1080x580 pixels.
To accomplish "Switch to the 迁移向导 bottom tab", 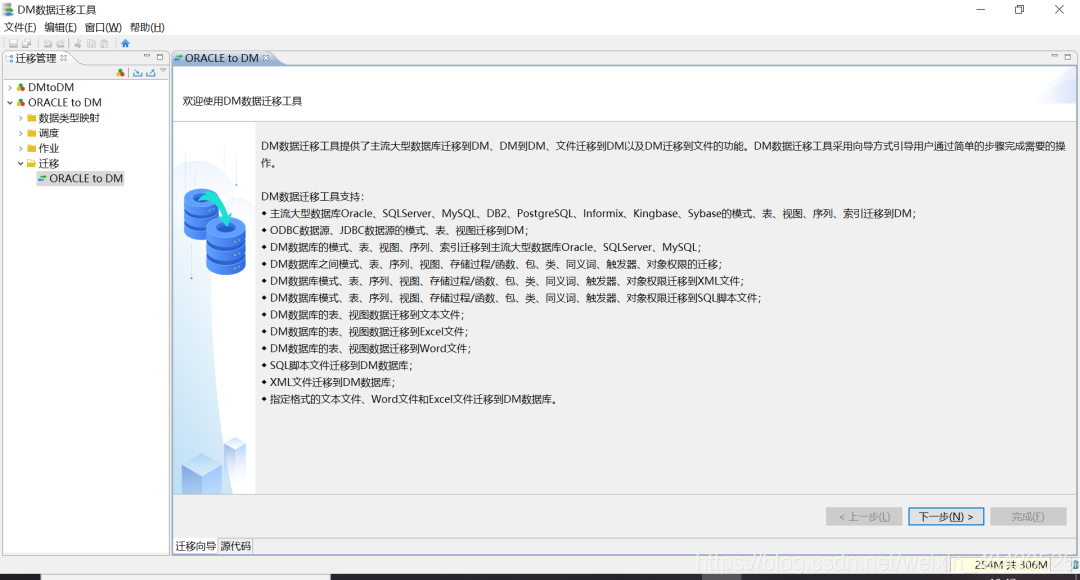I will 196,546.
